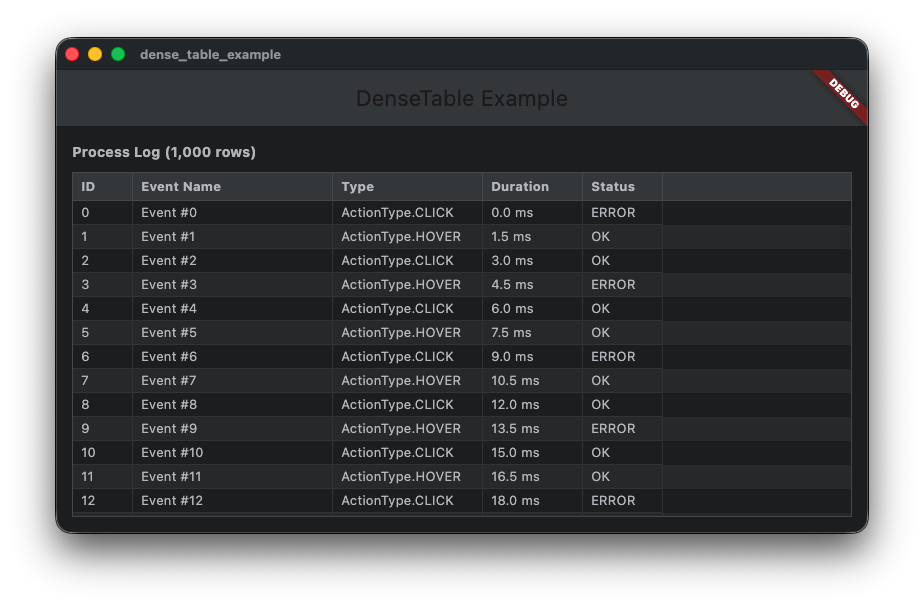Image resolution: width=924 pixels, height=607 pixels.
Task: Click ERROR status in Event #9 row
Action: coord(622,429)
